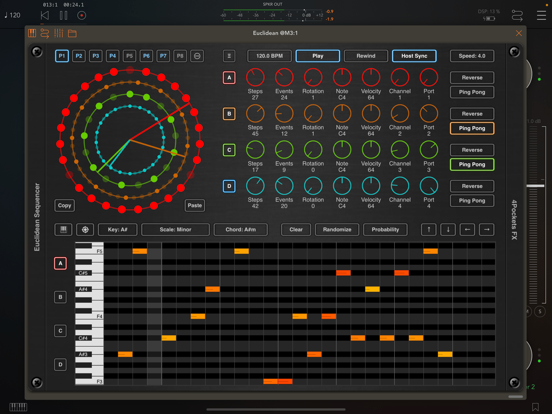Select pattern P7
Screen dimensions: 552x414
coord(163,56)
